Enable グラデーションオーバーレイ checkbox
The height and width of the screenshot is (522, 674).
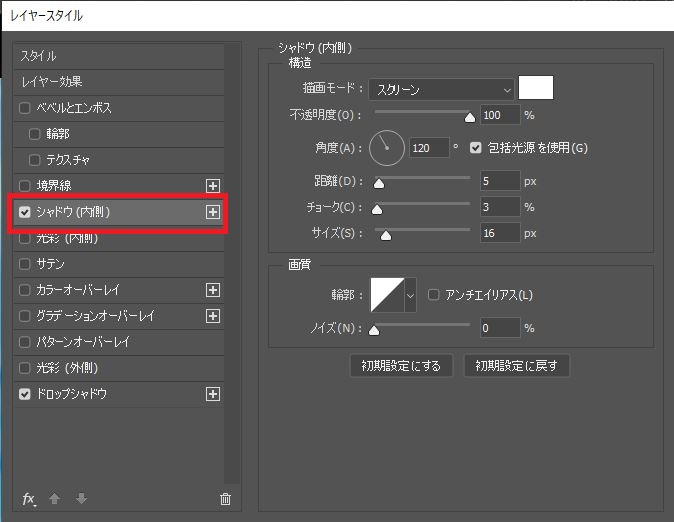(x=25, y=316)
